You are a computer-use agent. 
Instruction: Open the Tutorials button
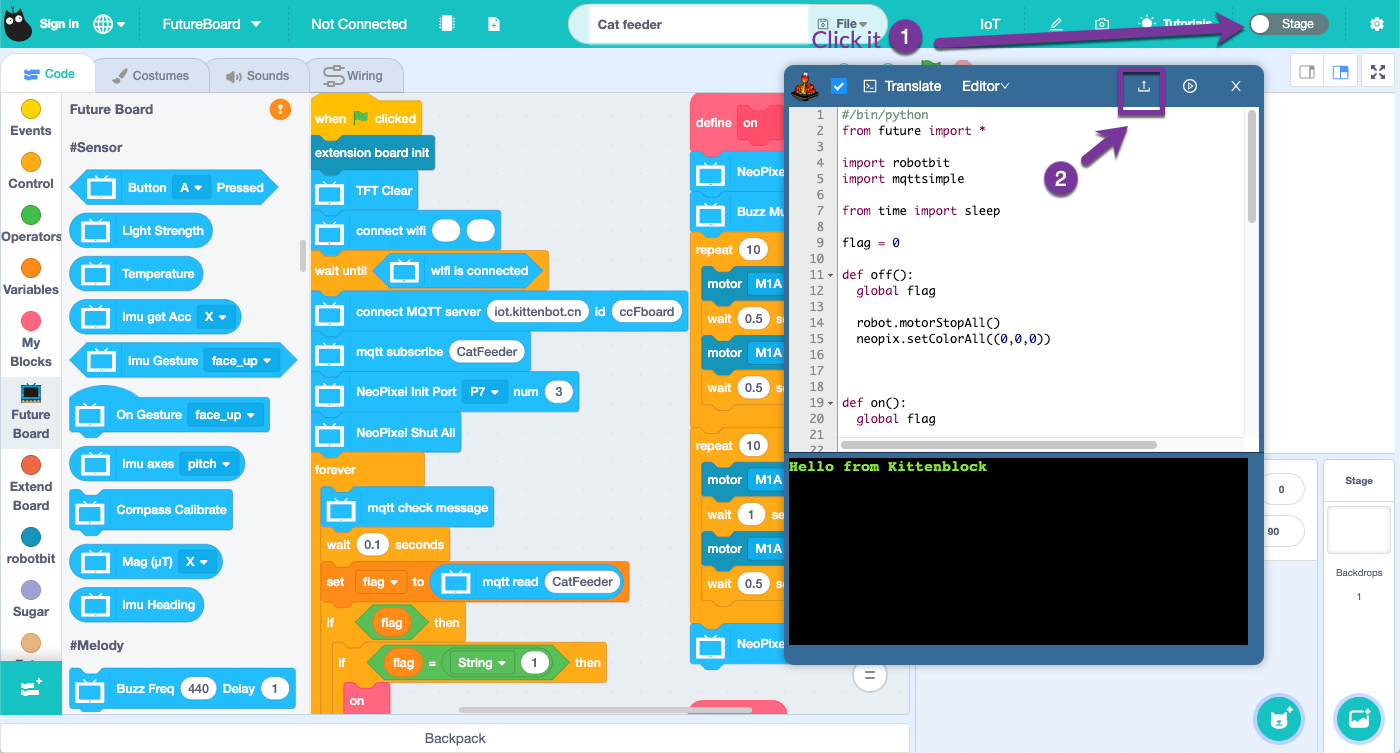1175,23
